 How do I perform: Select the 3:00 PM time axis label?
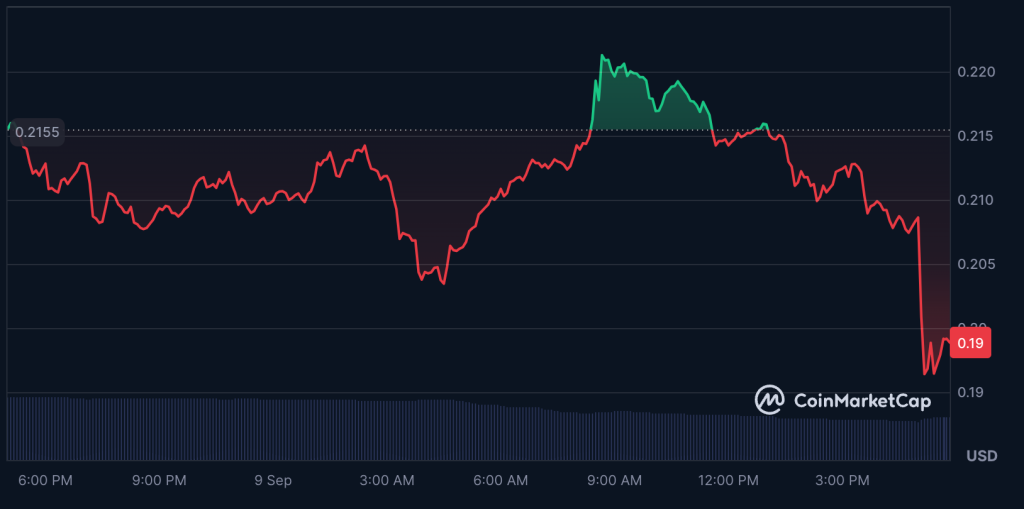pos(842,481)
